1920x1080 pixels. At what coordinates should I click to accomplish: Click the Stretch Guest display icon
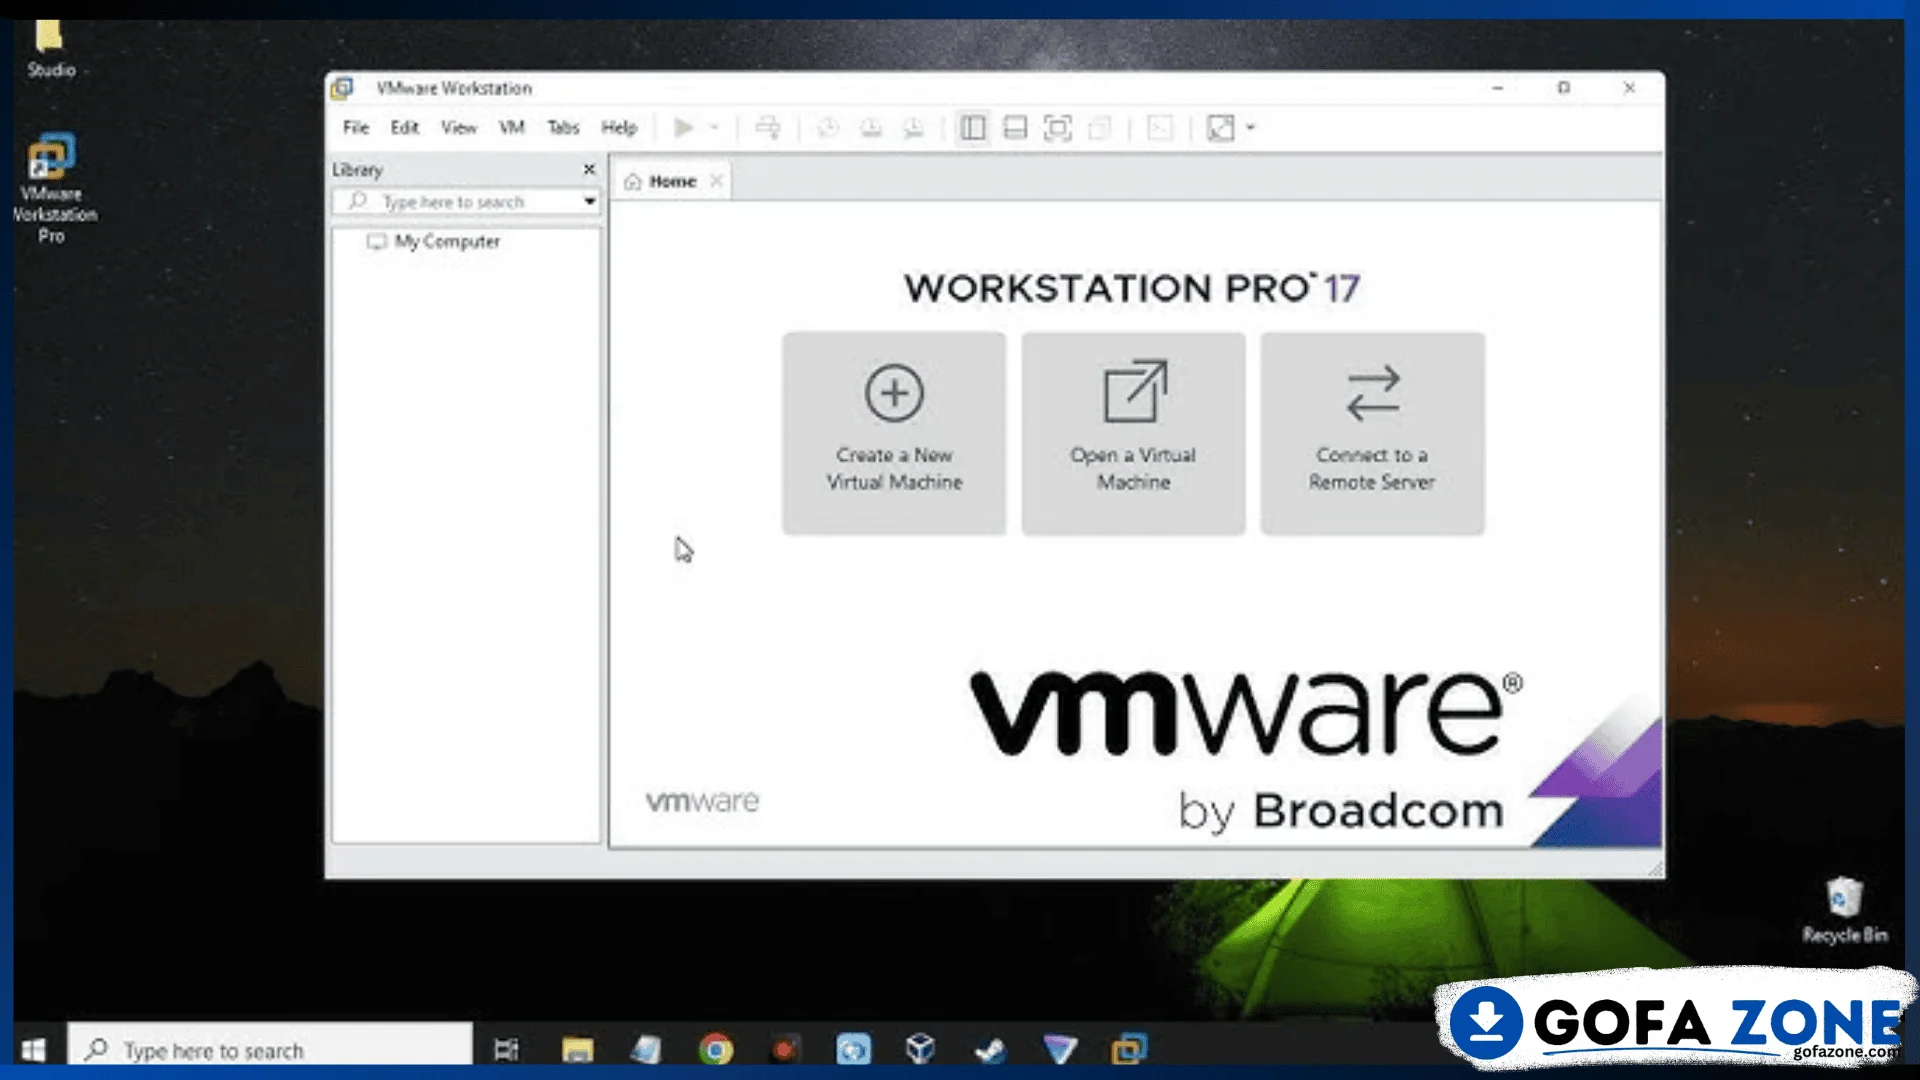point(1221,128)
